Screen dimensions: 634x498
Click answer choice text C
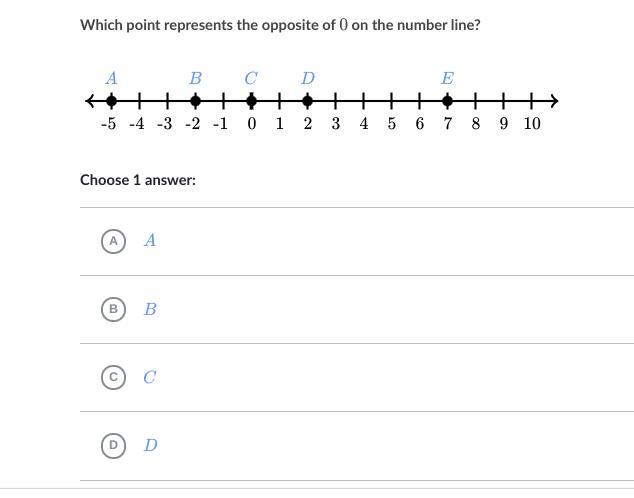pyautogui.click(x=150, y=377)
